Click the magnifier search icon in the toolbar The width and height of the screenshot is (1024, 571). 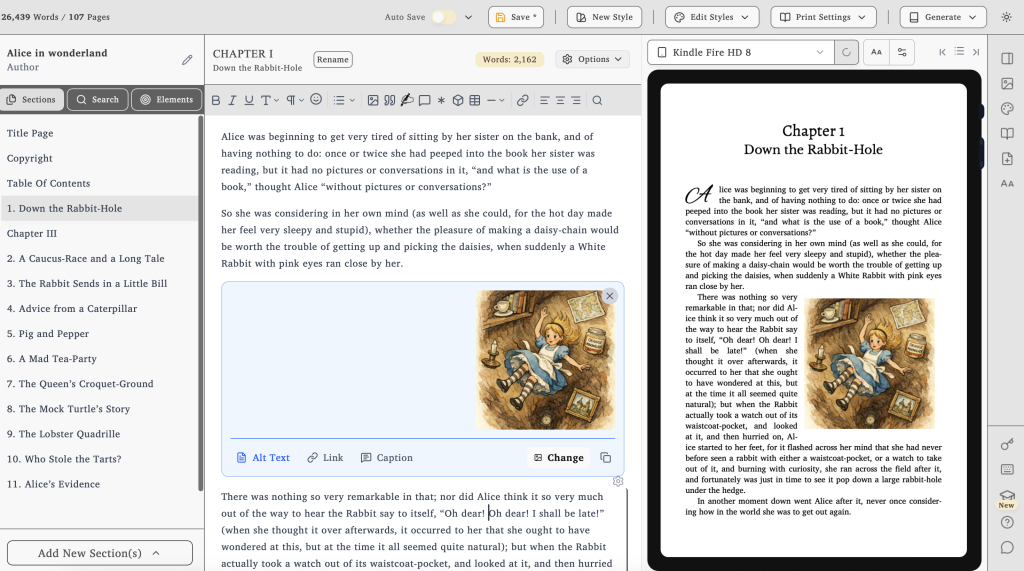coord(597,100)
